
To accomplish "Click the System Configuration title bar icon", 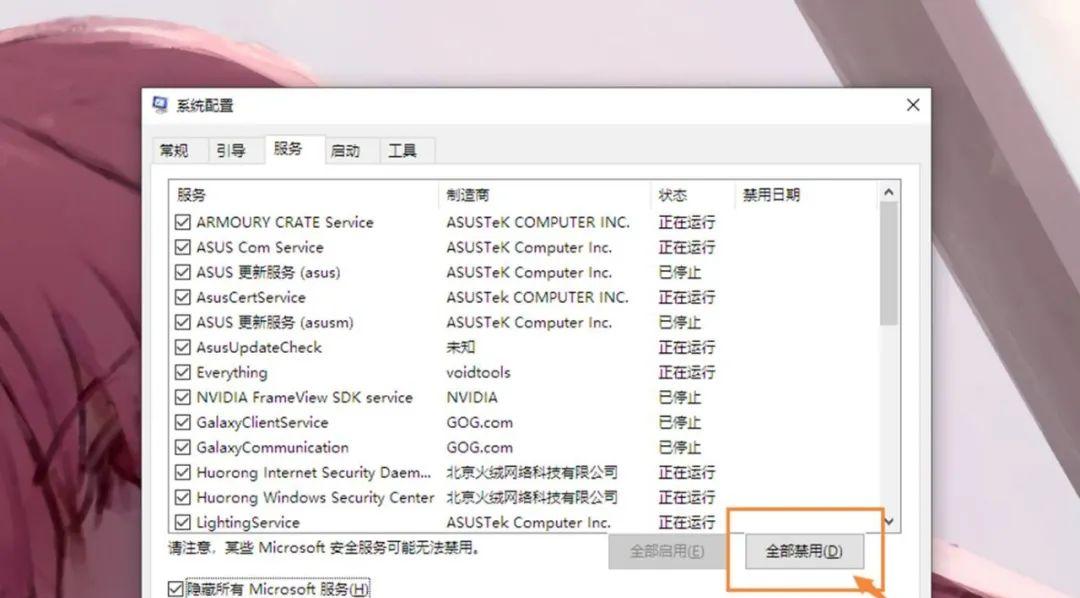I will [160, 105].
